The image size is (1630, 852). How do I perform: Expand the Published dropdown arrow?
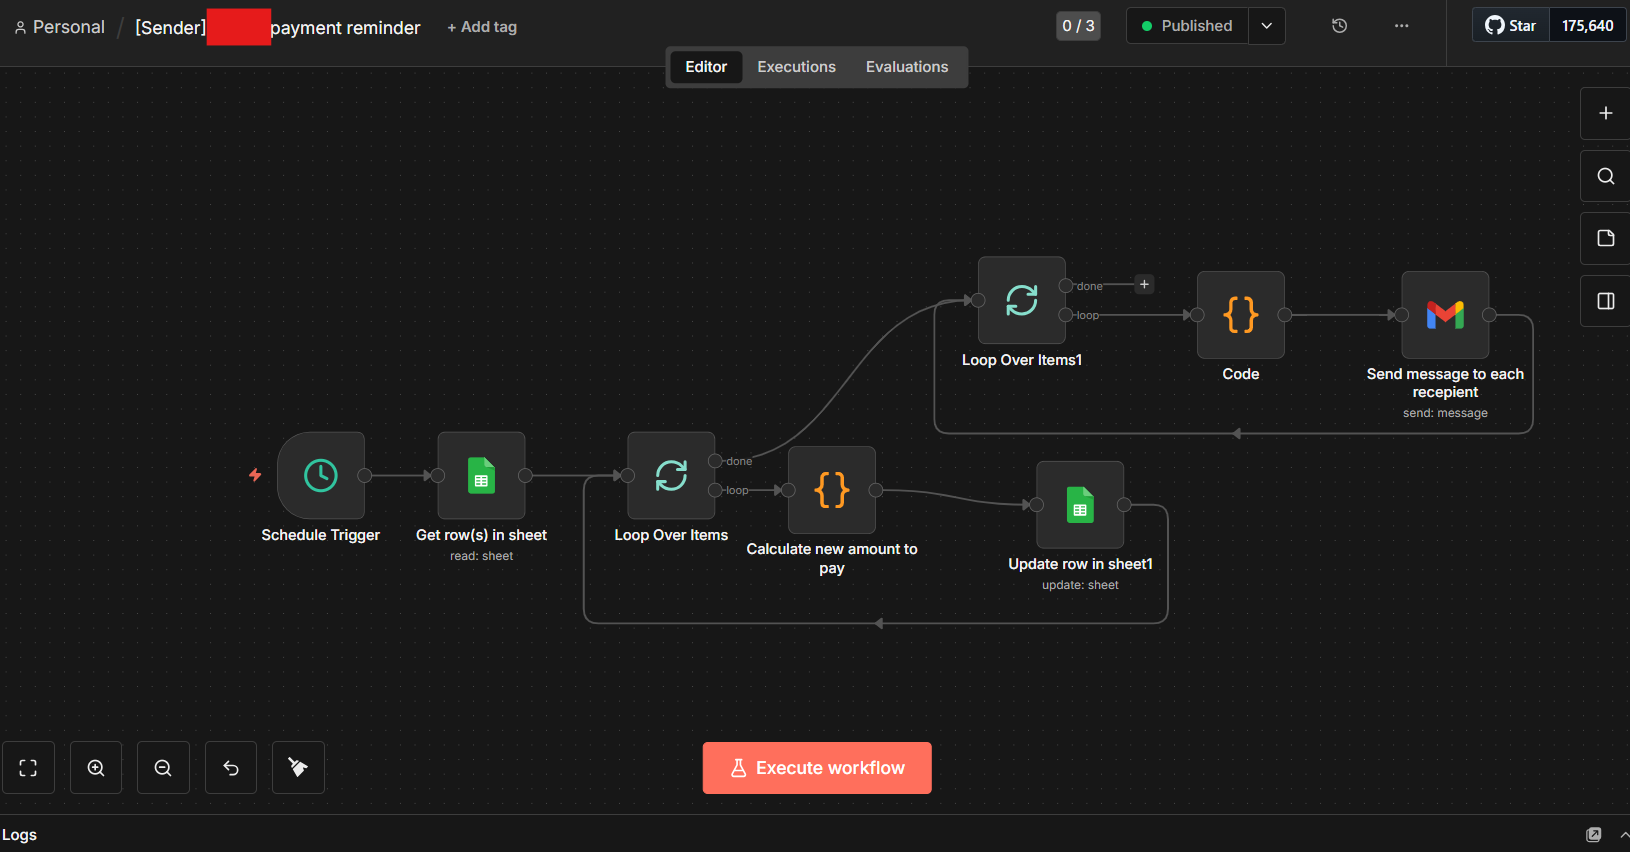coord(1267,26)
